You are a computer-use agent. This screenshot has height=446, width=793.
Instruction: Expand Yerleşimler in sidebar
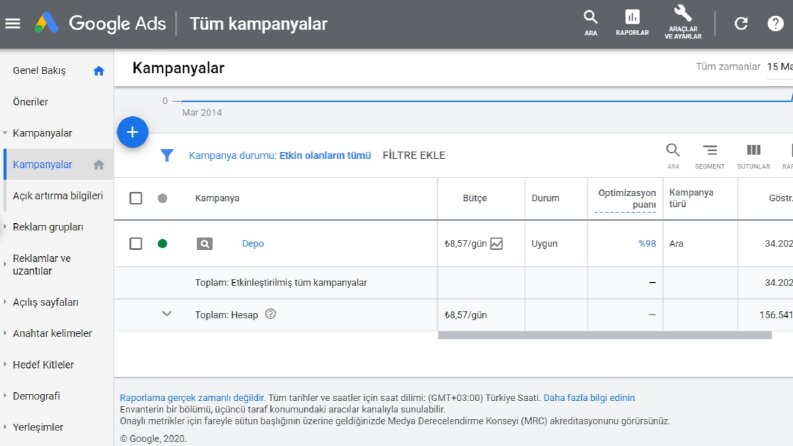[5, 427]
